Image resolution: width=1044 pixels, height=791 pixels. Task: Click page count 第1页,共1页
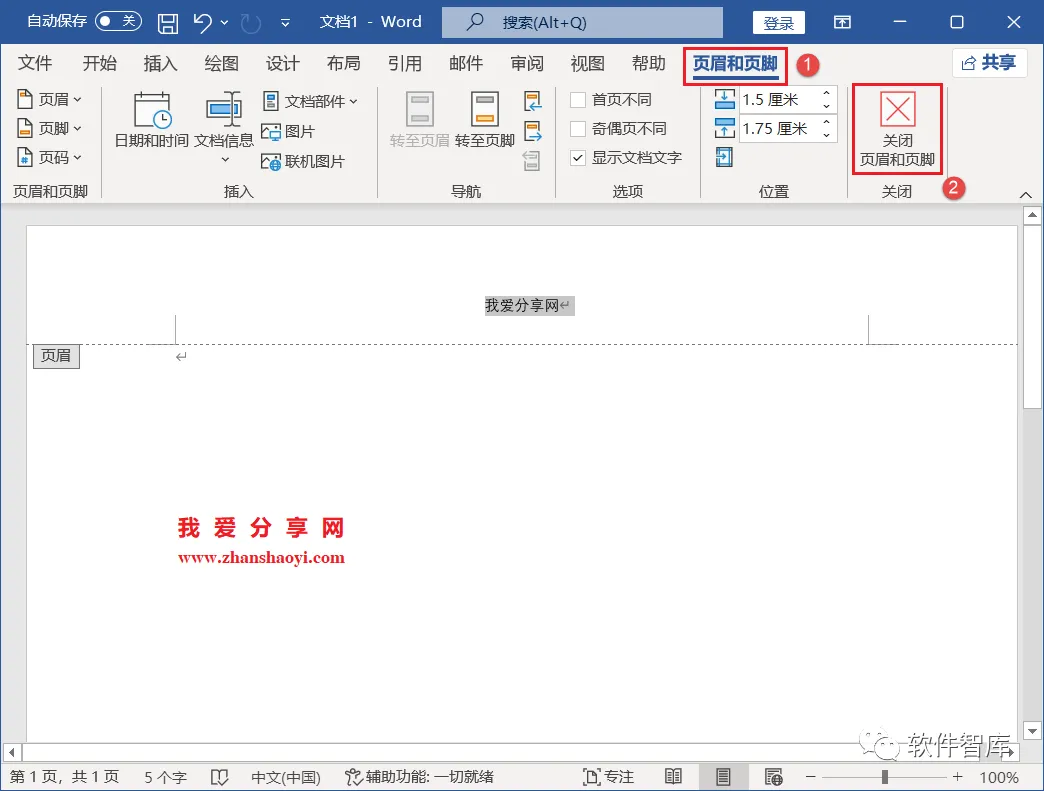click(64, 777)
